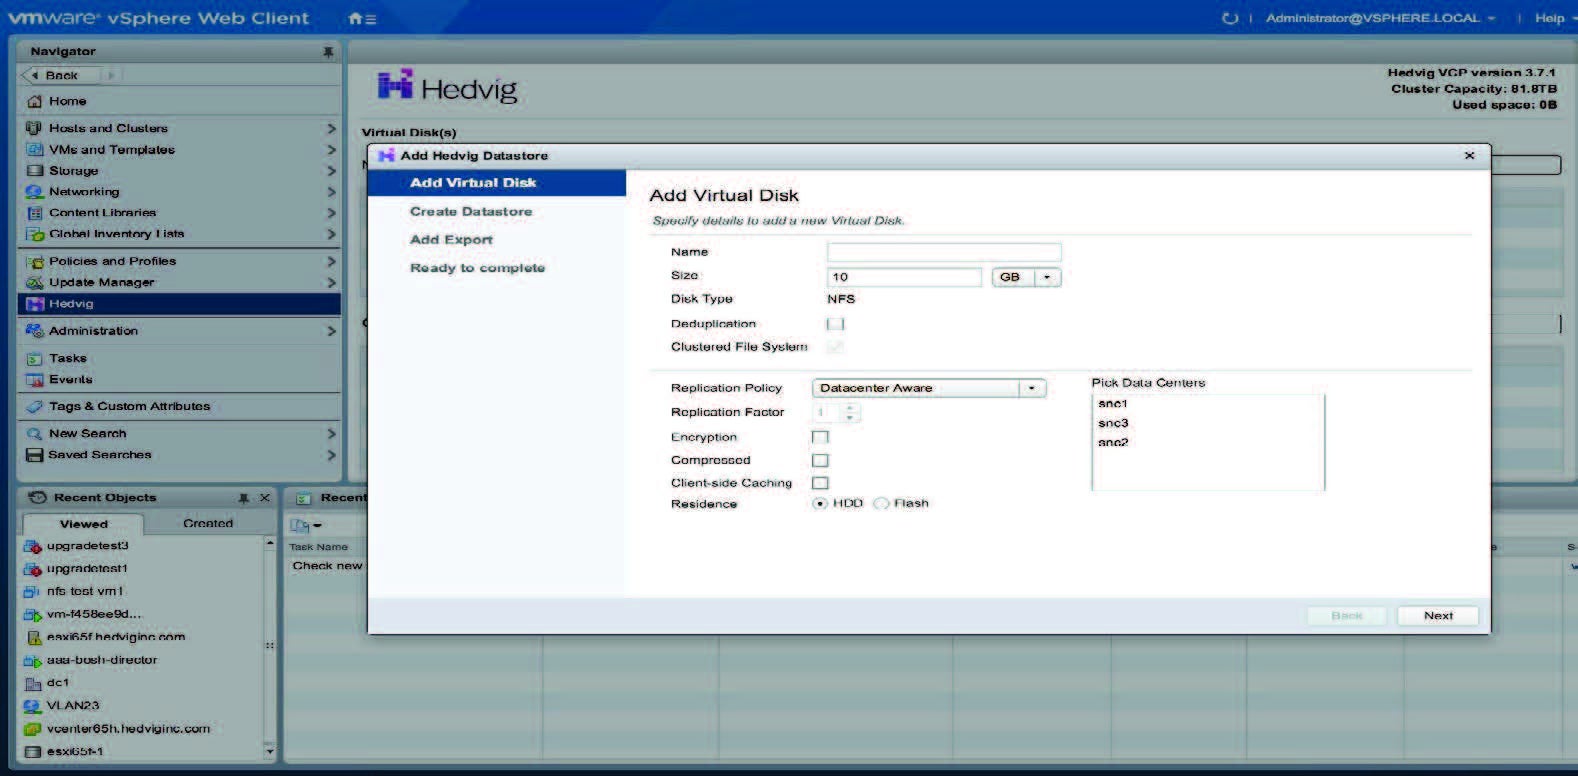1578x776 pixels.
Task: Click the Tasks icon in Navigator
Action: coord(35,358)
